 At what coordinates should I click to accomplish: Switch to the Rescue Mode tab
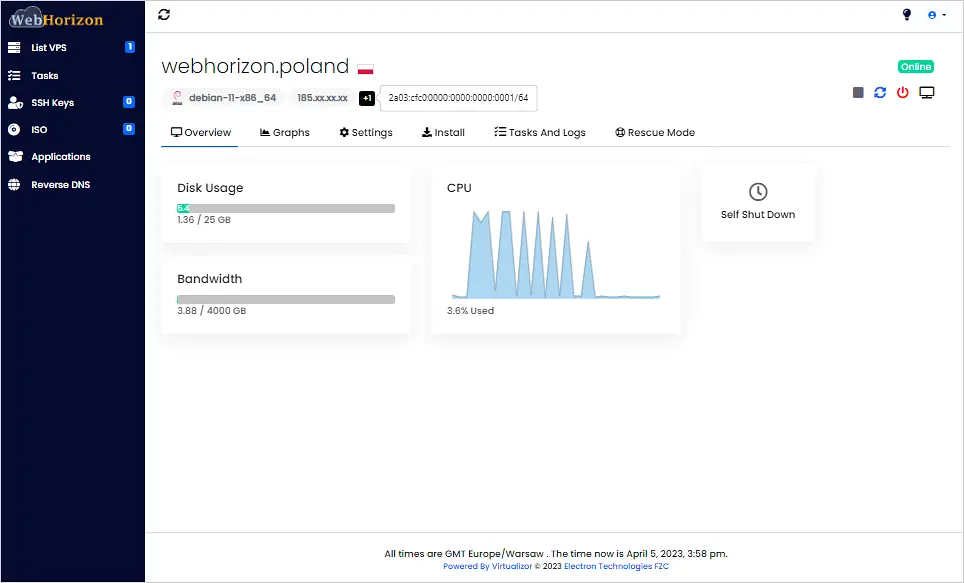tap(655, 132)
